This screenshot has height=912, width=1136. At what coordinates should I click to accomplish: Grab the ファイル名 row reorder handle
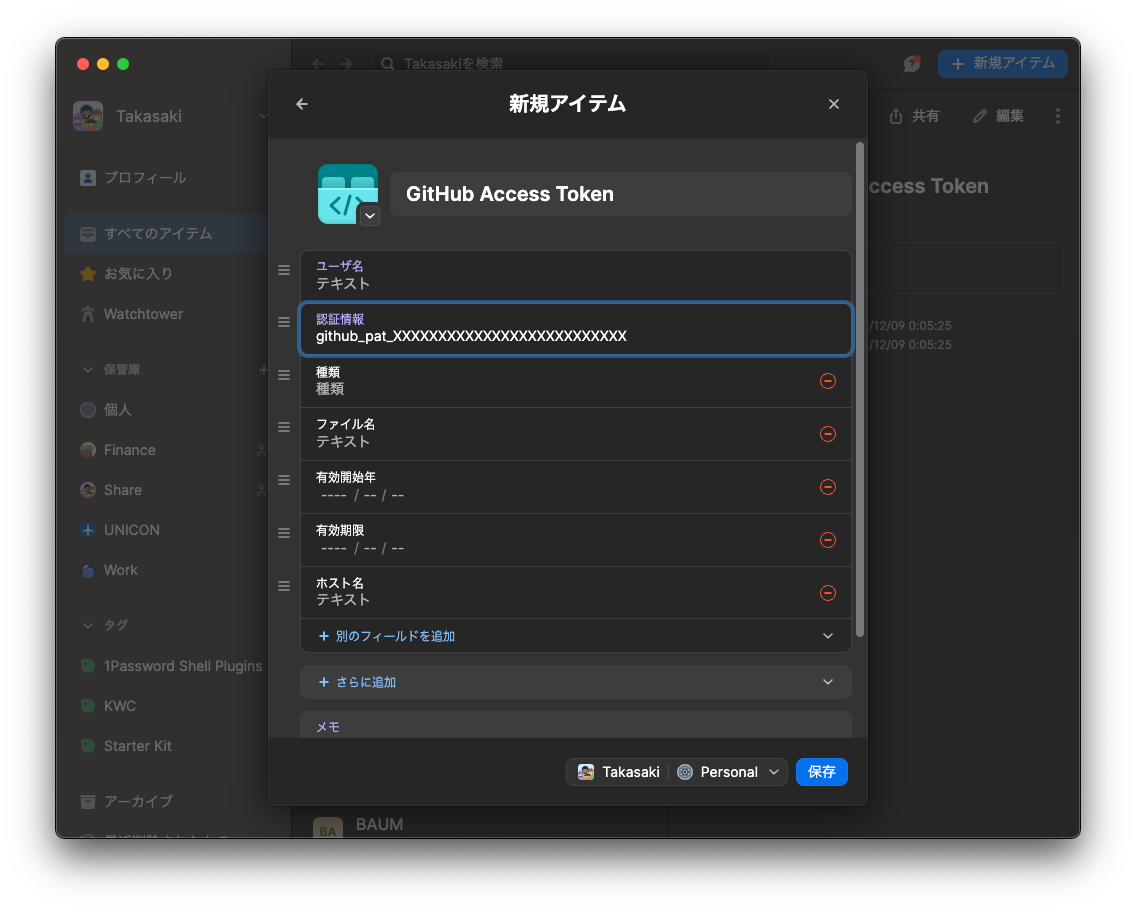point(284,427)
